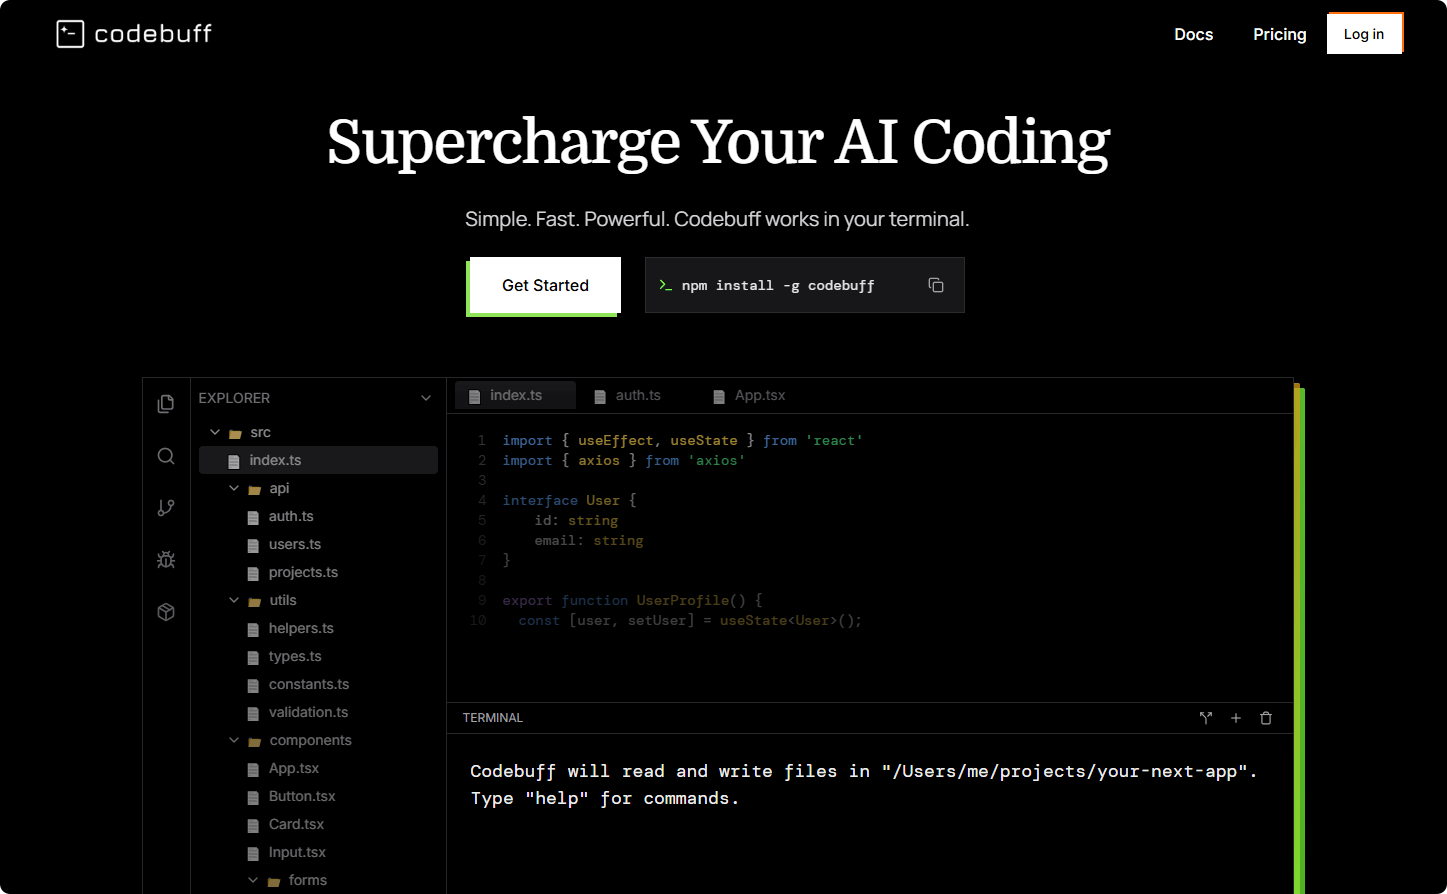Collapse the src folder

click(215, 432)
